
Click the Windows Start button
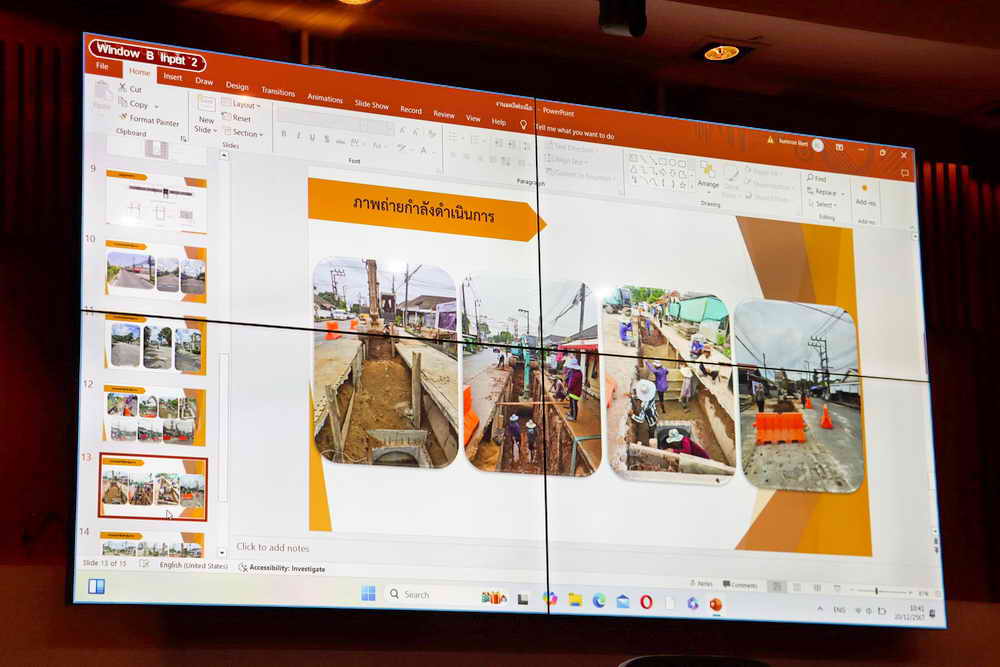coord(368,593)
